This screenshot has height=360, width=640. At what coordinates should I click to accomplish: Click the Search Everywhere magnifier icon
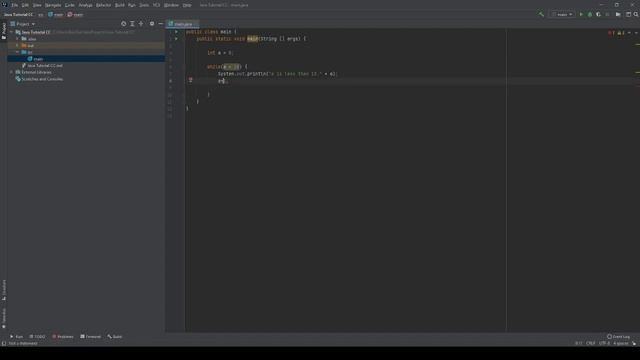[x=636, y=14]
